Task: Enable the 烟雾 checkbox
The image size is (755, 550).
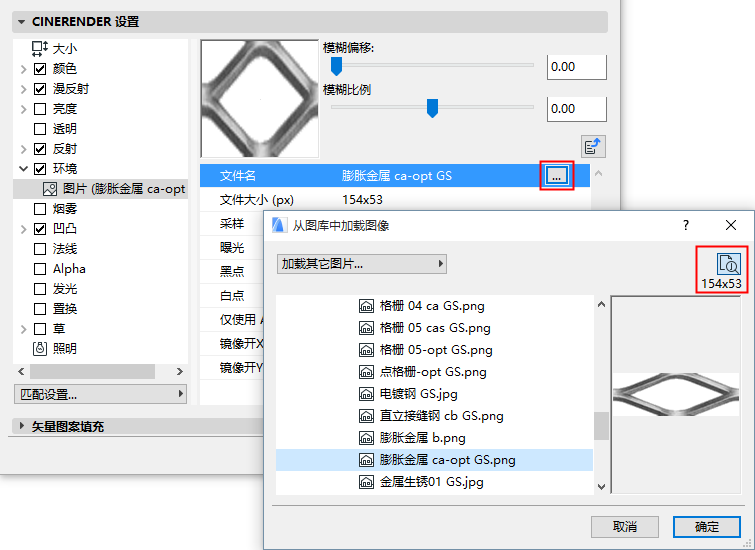Action: tap(40, 209)
